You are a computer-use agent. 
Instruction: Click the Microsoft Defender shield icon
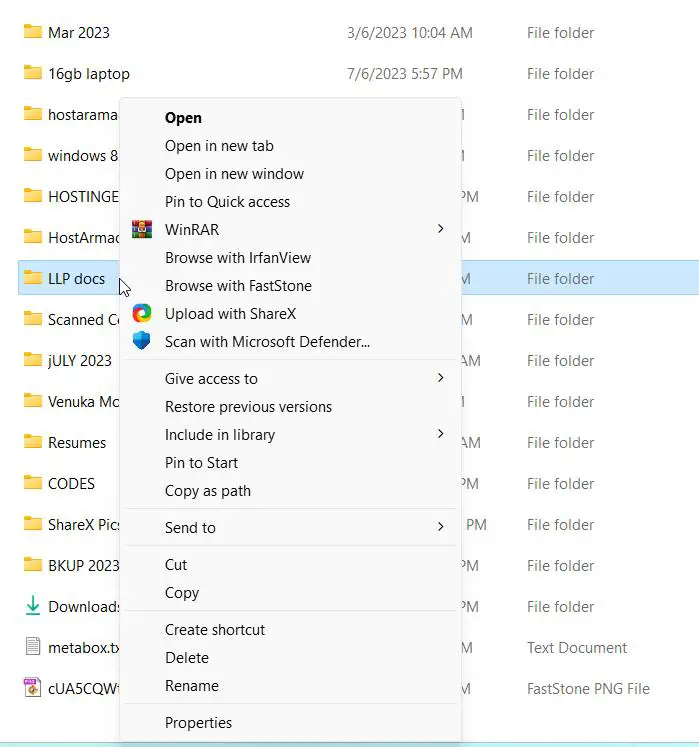tap(142, 341)
